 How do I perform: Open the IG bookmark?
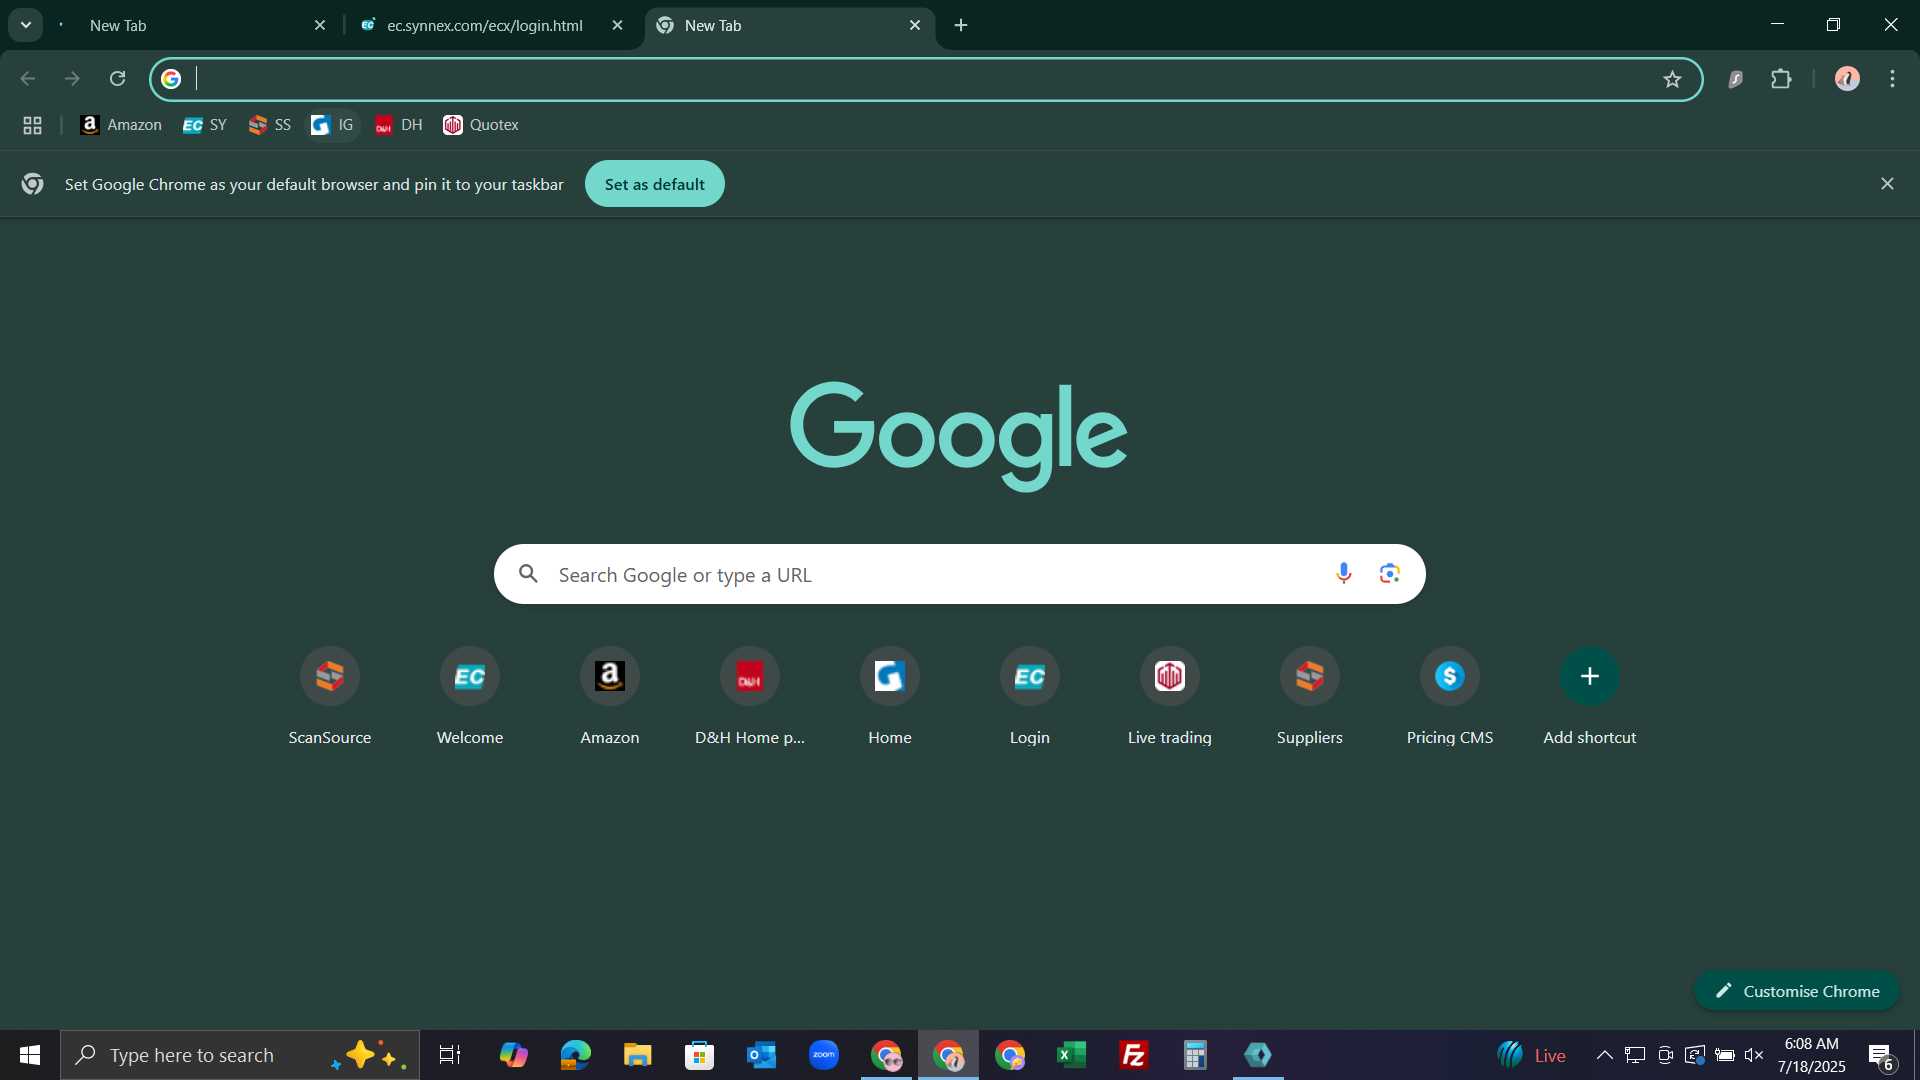pyautogui.click(x=333, y=125)
